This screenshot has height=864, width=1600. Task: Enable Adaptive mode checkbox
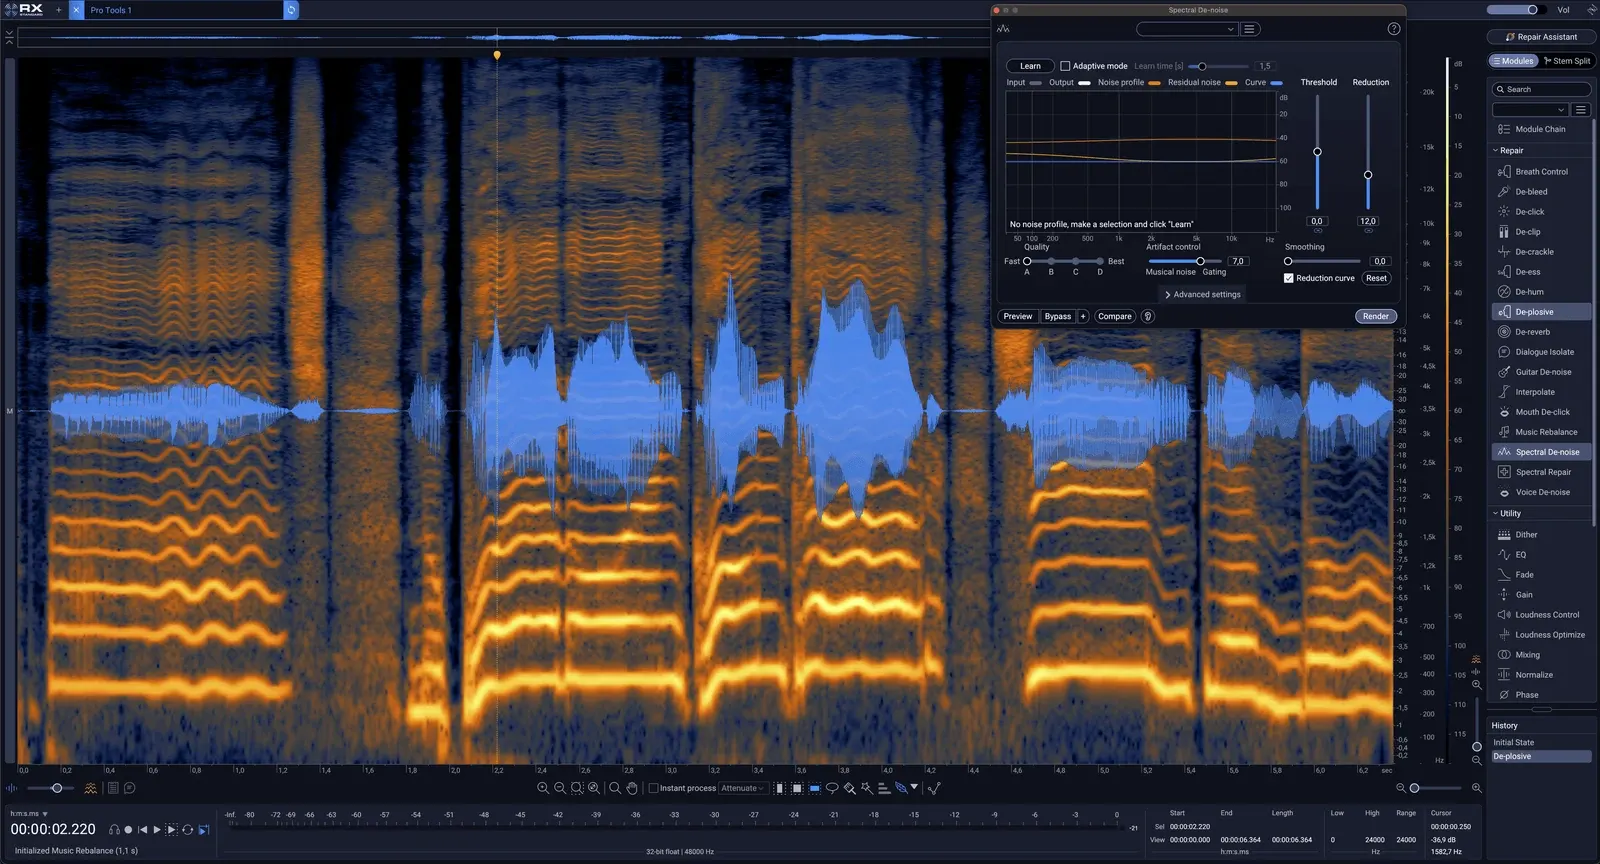(1065, 66)
